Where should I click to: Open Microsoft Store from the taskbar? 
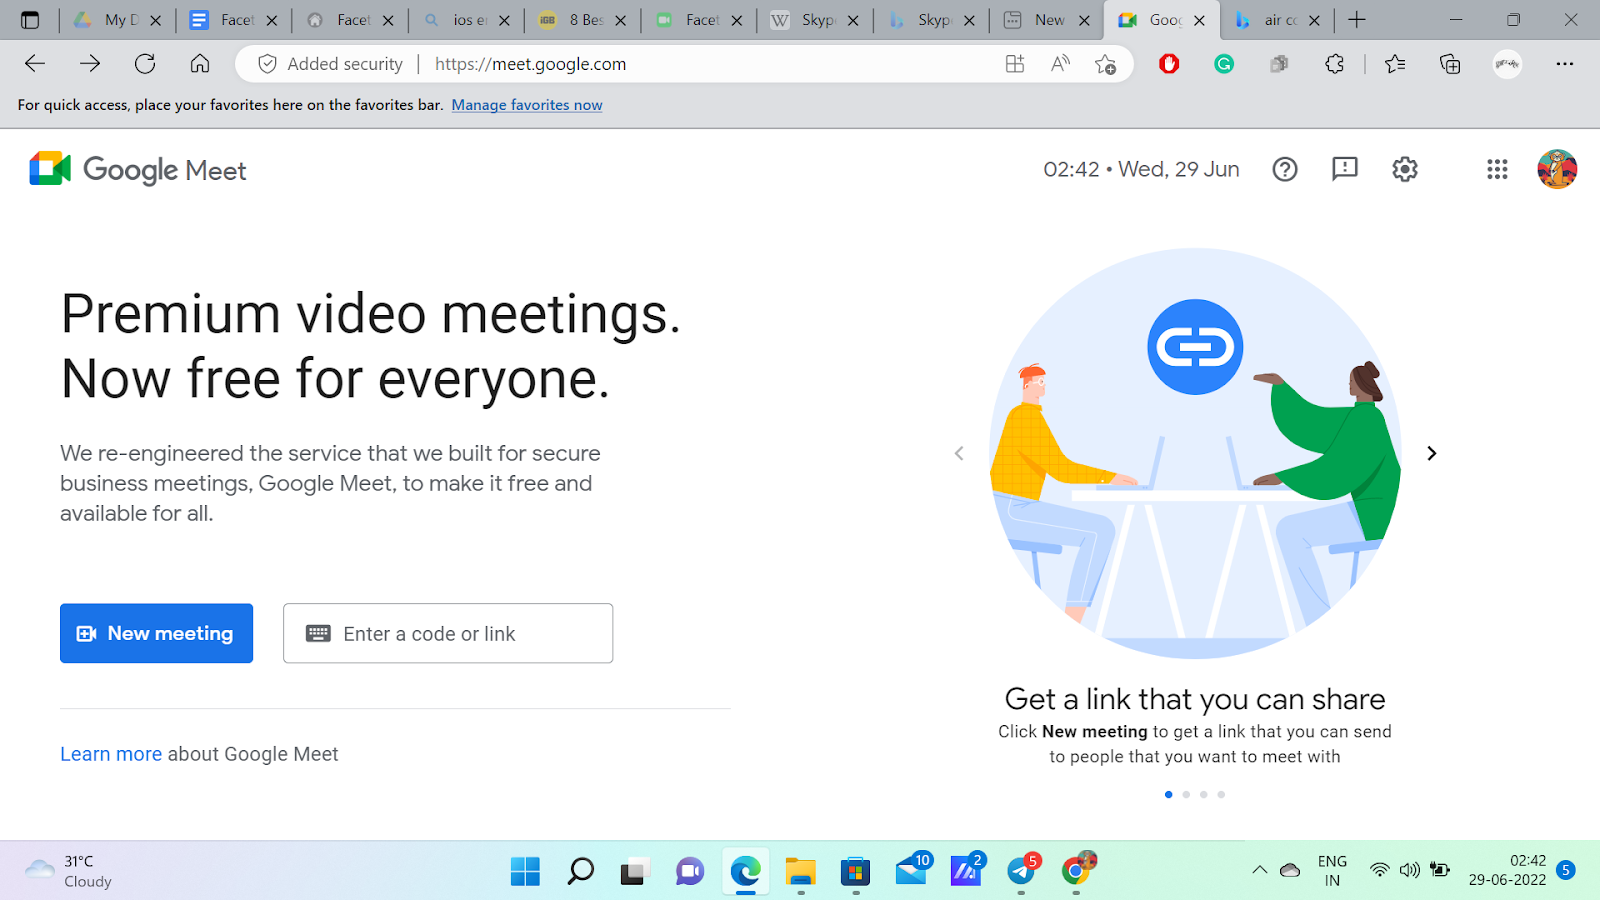[x=855, y=871]
